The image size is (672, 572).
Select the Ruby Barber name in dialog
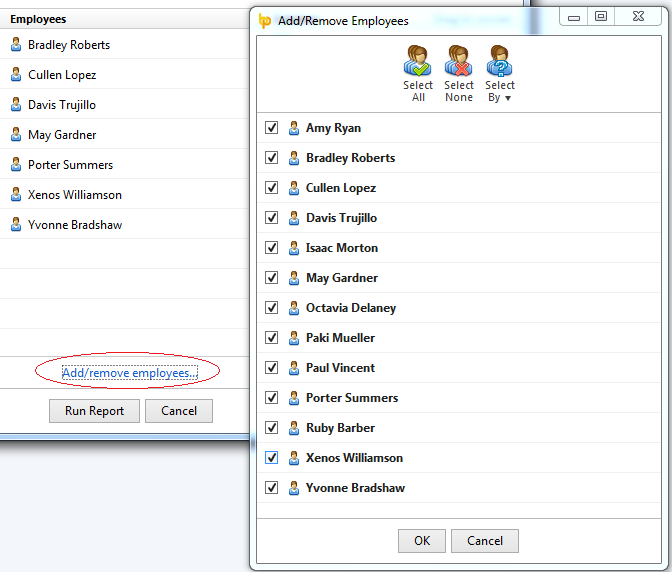(340, 428)
